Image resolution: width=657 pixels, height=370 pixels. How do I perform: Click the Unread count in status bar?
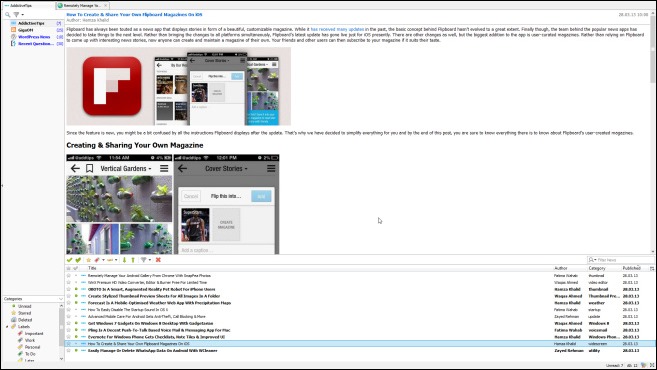tap(614, 365)
